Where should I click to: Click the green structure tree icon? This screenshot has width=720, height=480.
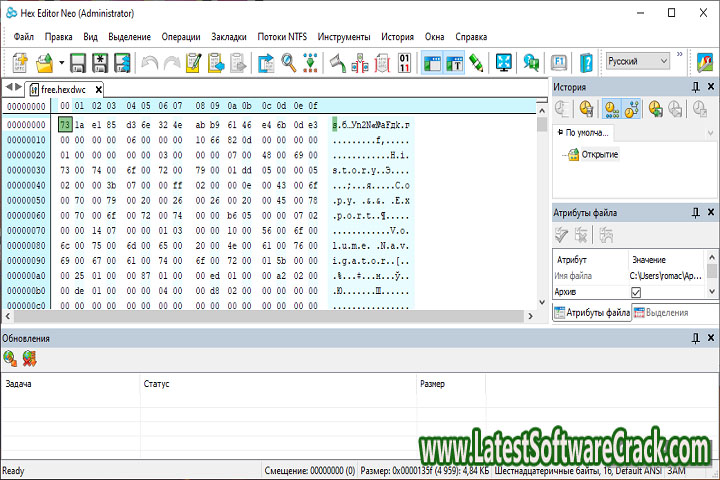click(x=310, y=62)
